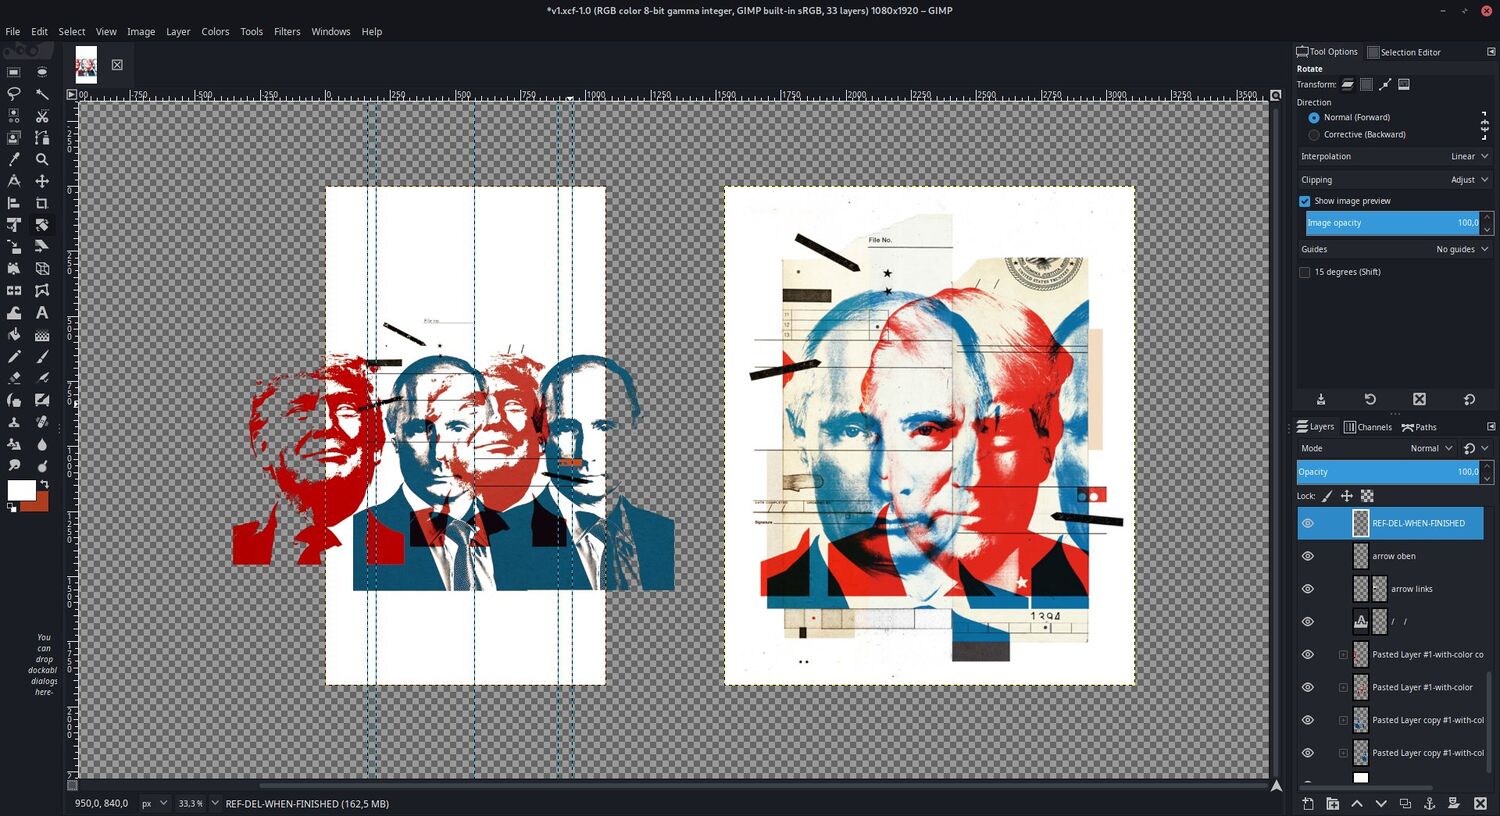The width and height of the screenshot is (1500, 816).
Task: Switch to the Selection Editor tab
Action: click(x=1404, y=52)
